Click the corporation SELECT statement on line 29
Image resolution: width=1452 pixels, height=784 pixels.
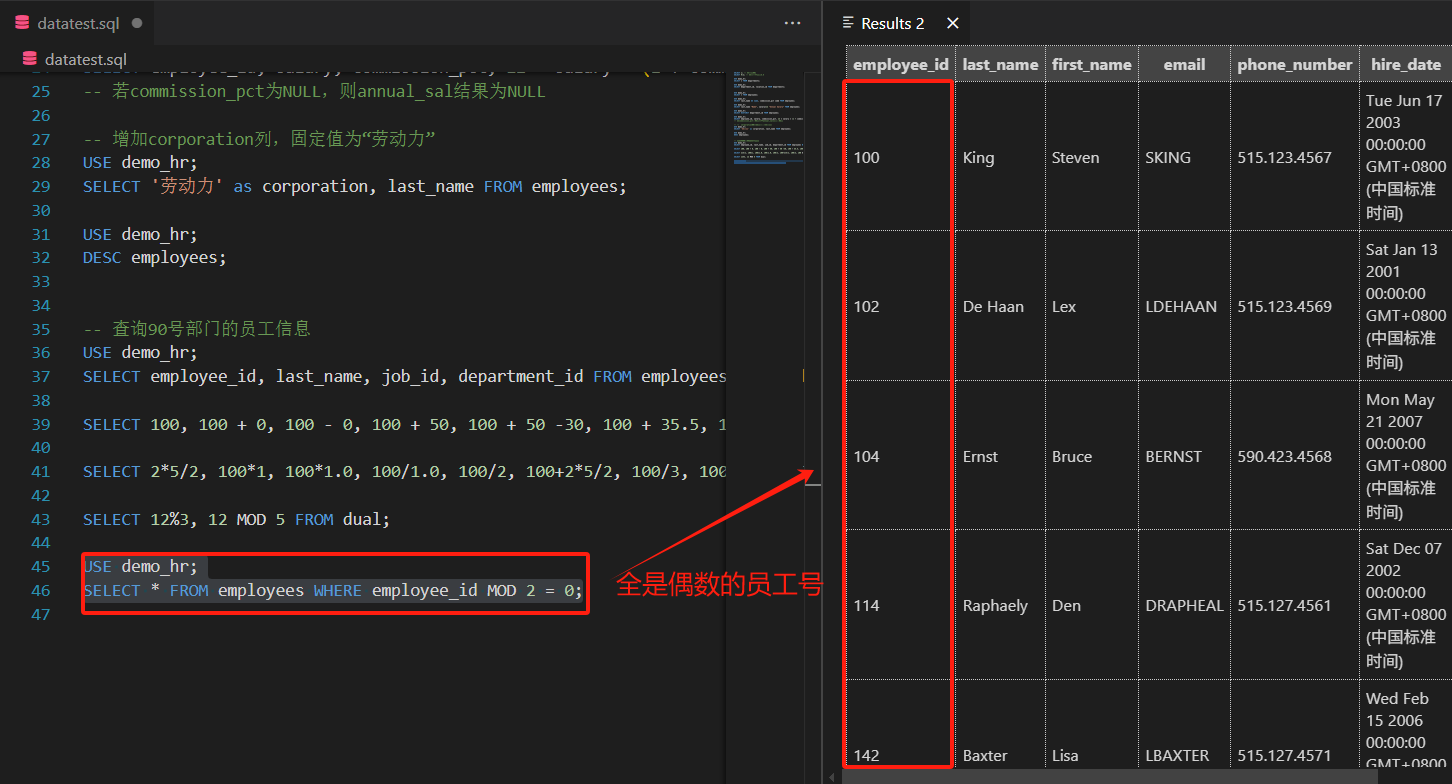pos(355,187)
